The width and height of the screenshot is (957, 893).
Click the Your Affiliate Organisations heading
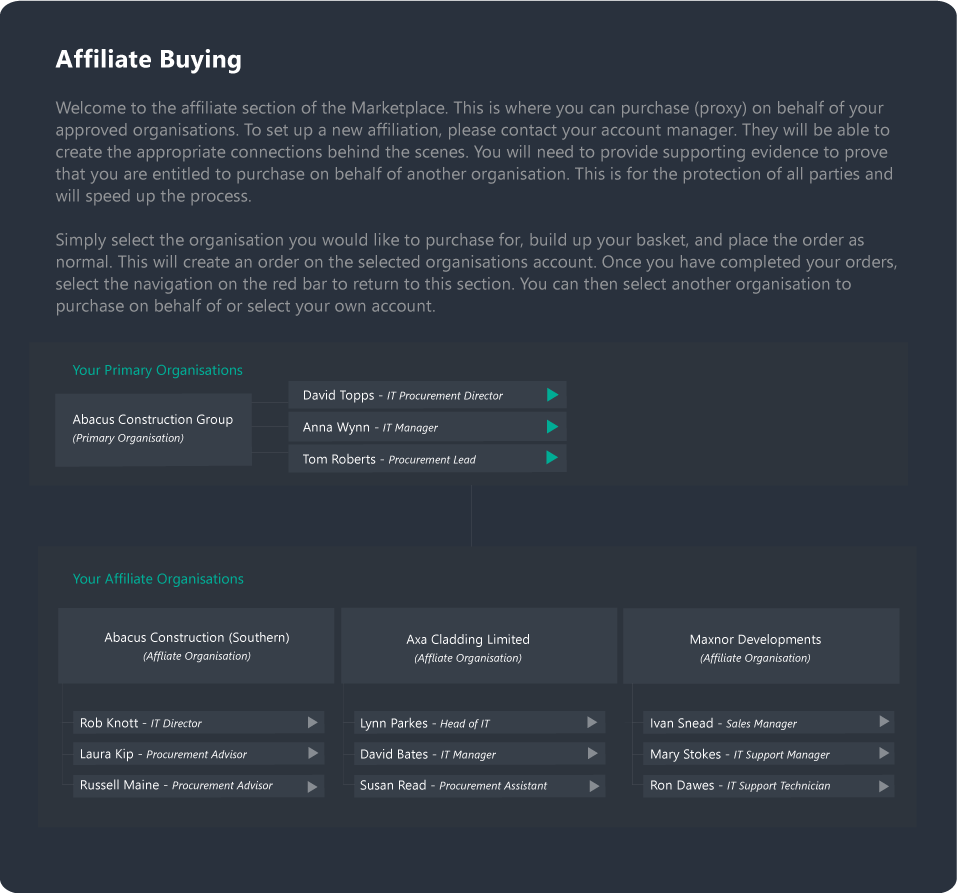pyautogui.click(x=158, y=579)
